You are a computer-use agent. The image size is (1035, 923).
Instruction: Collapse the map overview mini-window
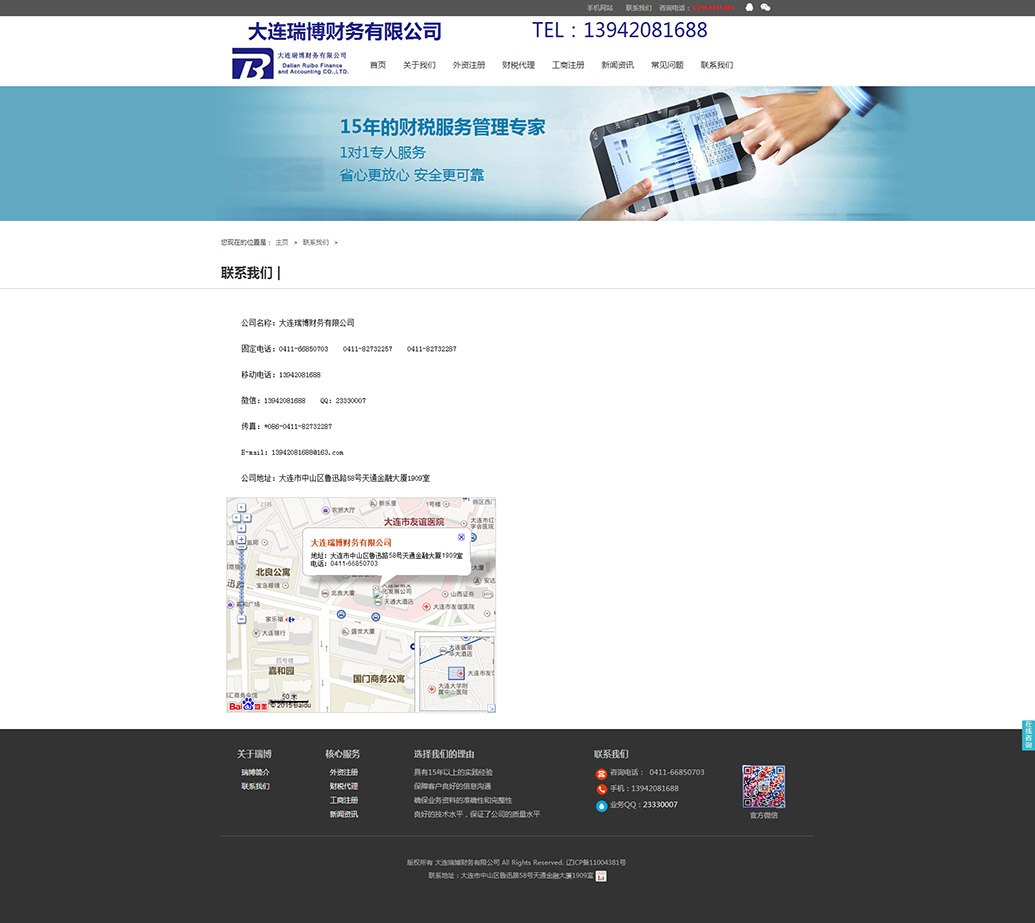[x=491, y=708]
